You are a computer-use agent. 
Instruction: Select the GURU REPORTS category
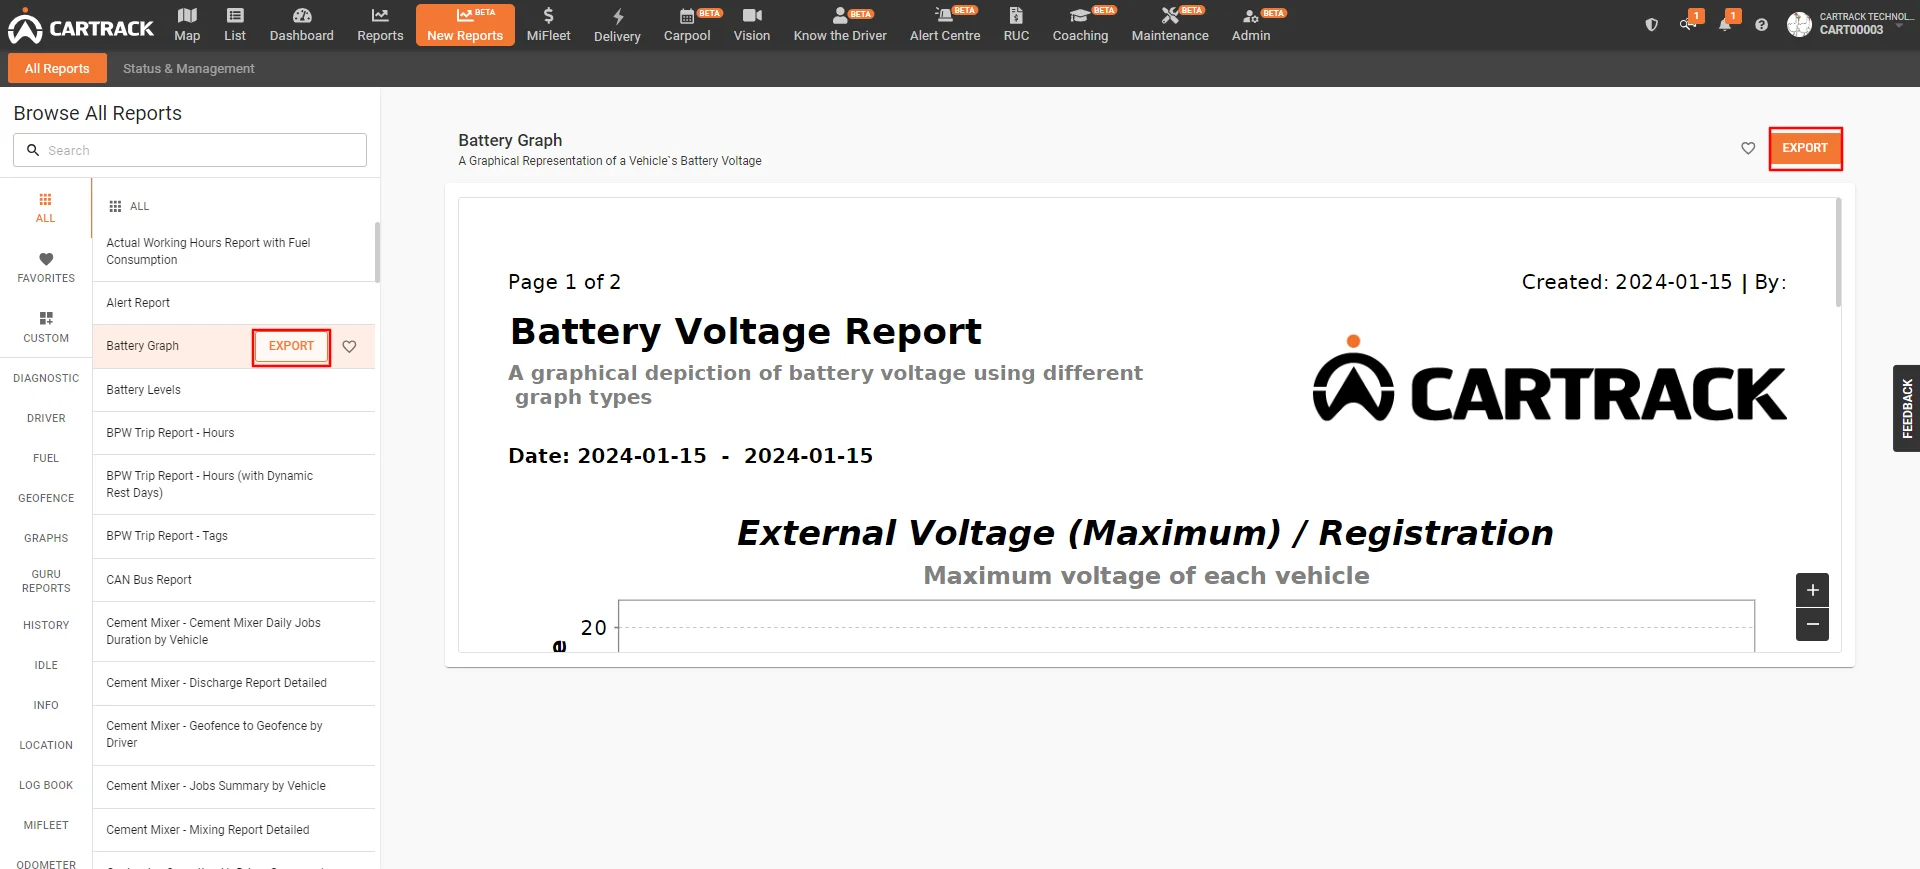click(46, 581)
